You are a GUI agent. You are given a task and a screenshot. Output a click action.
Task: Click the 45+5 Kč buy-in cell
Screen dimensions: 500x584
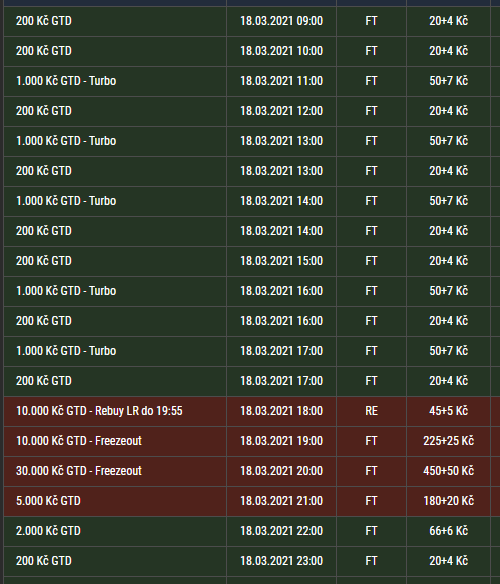448,411
